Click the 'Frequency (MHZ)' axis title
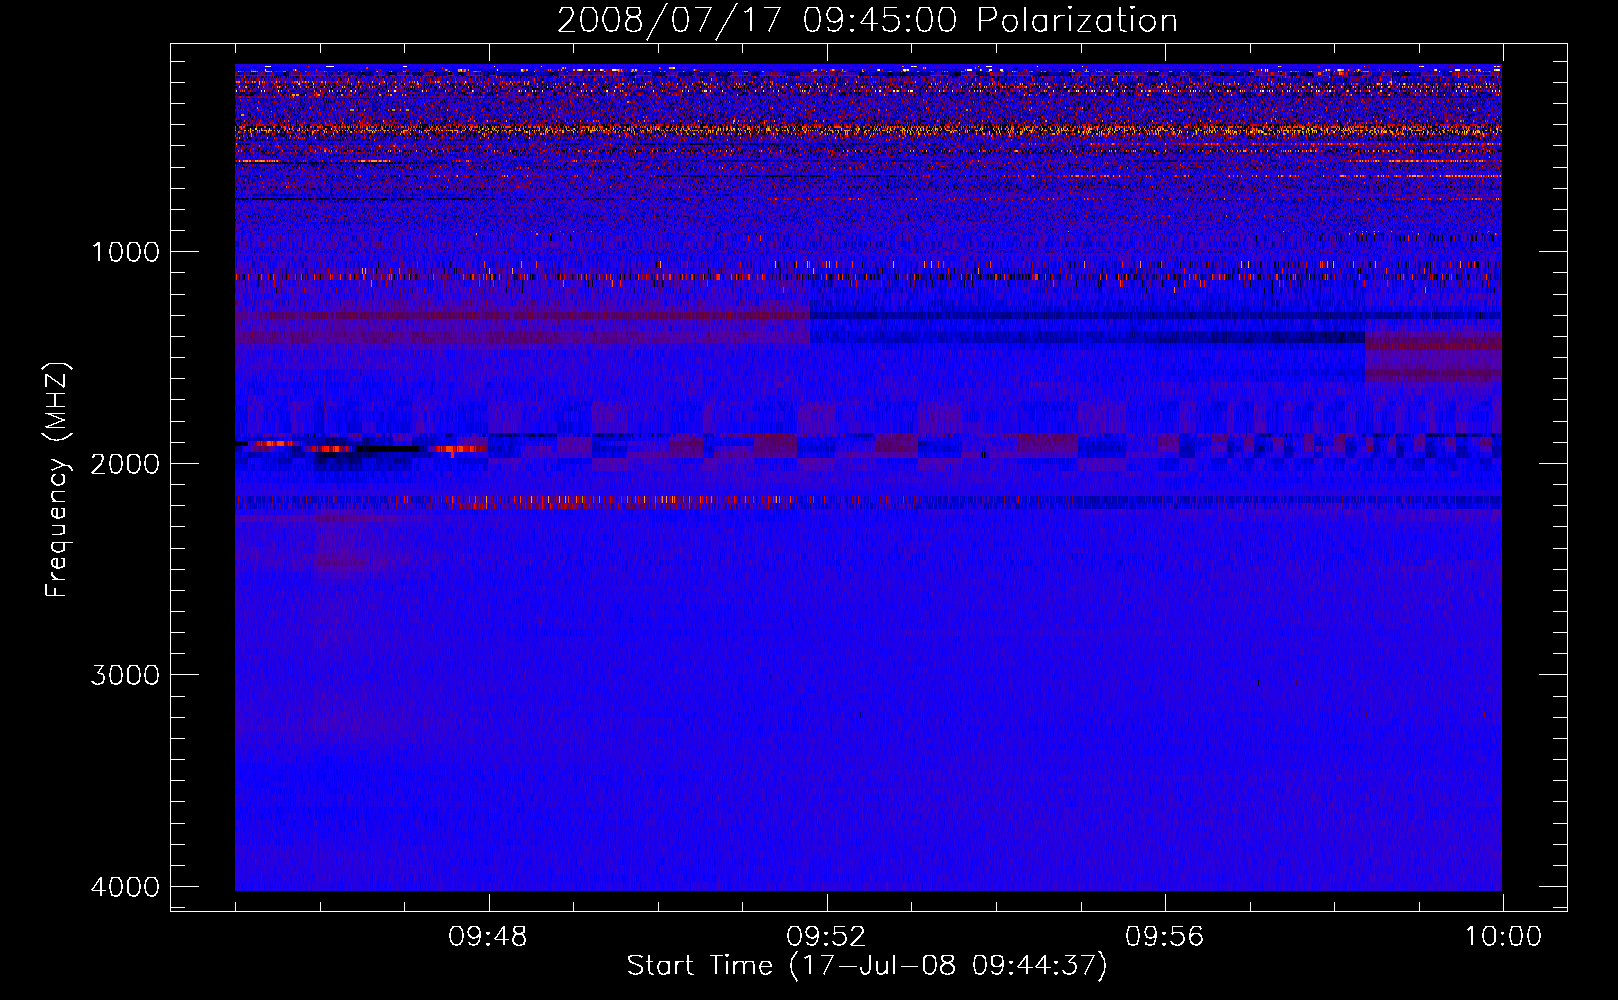 pyautogui.click(x=56, y=480)
